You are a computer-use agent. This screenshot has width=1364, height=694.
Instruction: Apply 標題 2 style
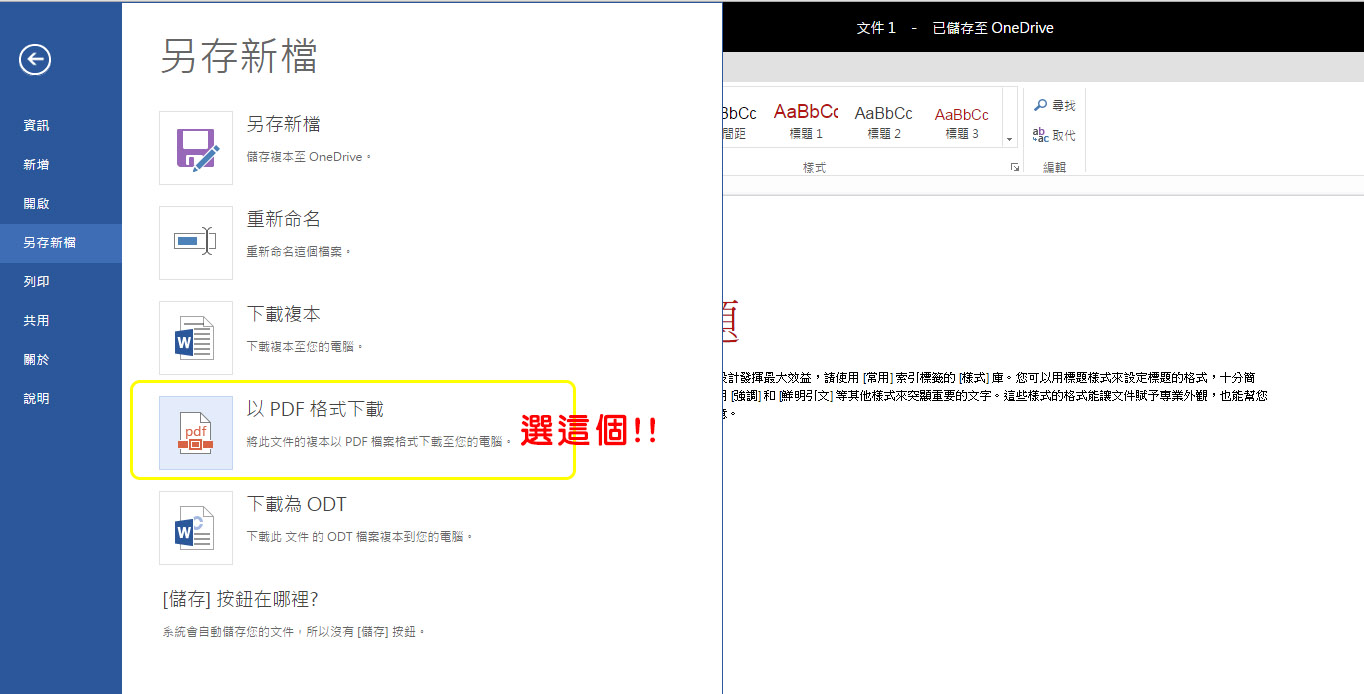point(884,121)
